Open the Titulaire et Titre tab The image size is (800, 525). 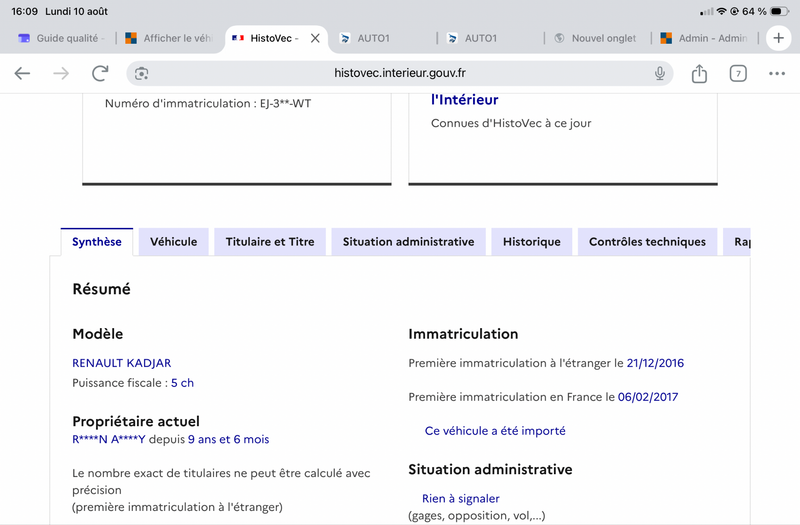pyautogui.click(x=270, y=242)
